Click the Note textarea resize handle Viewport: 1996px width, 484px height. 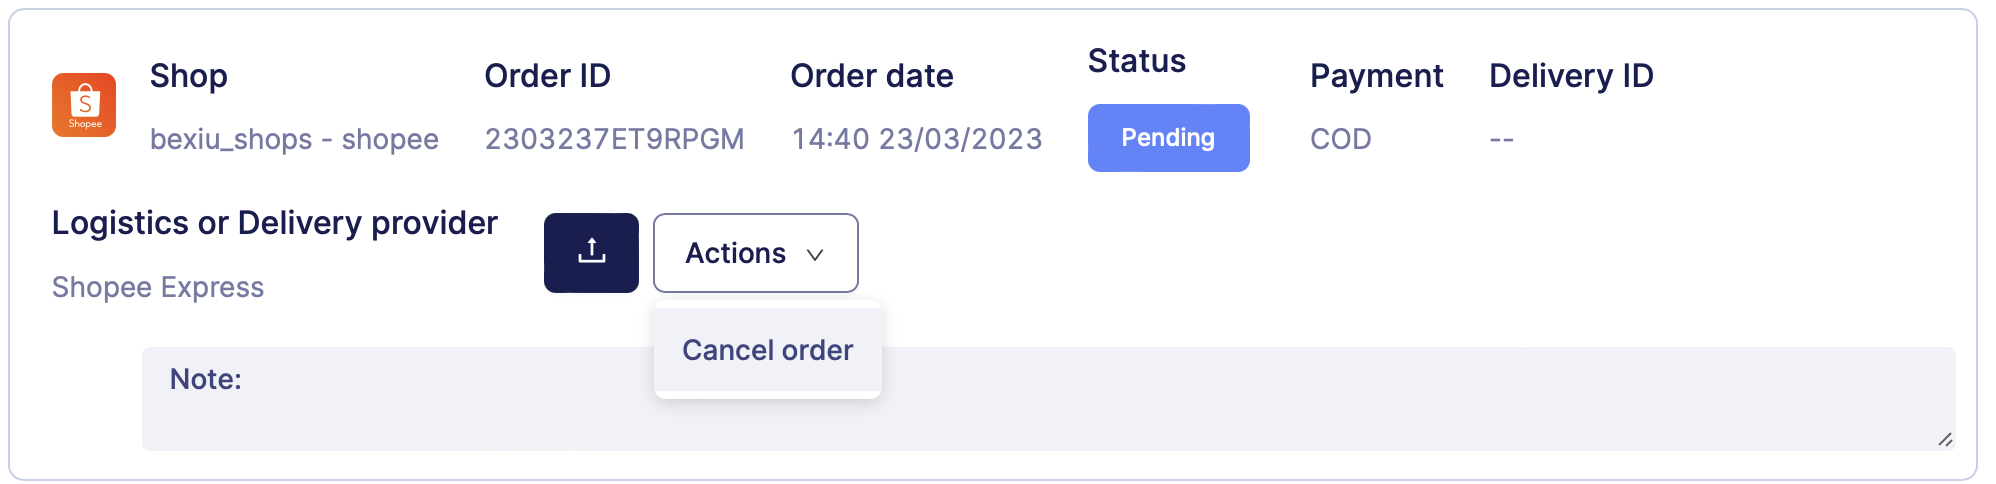tap(1945, 440)
